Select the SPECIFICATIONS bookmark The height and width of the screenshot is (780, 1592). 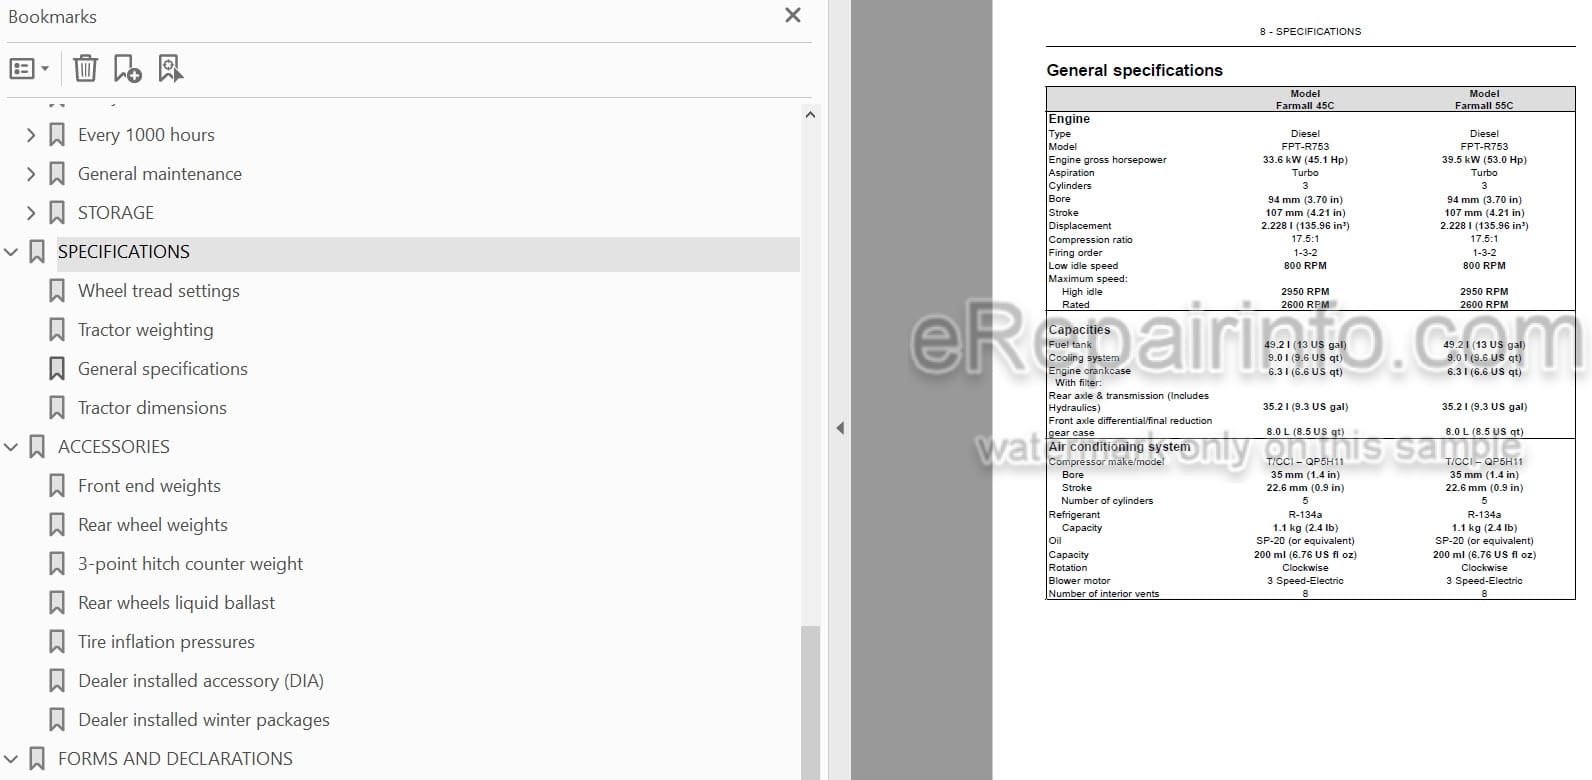tap(124, 252)
